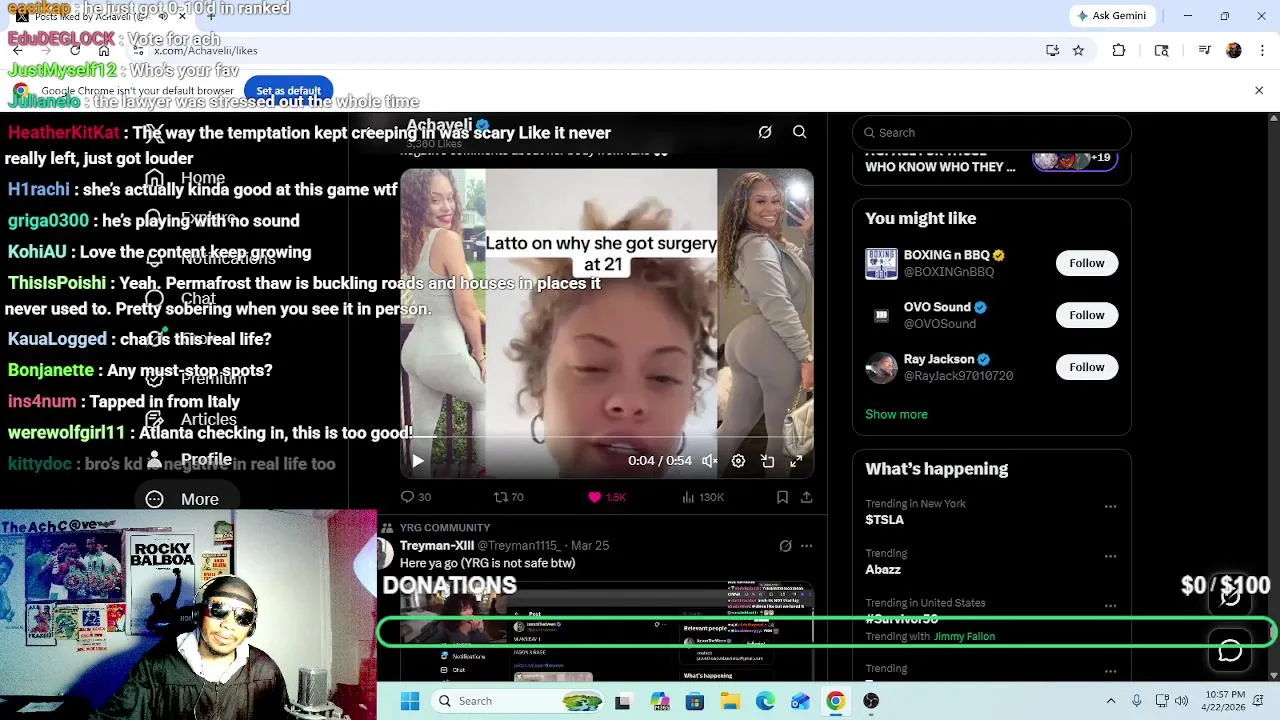Screen dimensions: 1280x720
Task: Open the Windows Start menu
Action: click(410, 701)
